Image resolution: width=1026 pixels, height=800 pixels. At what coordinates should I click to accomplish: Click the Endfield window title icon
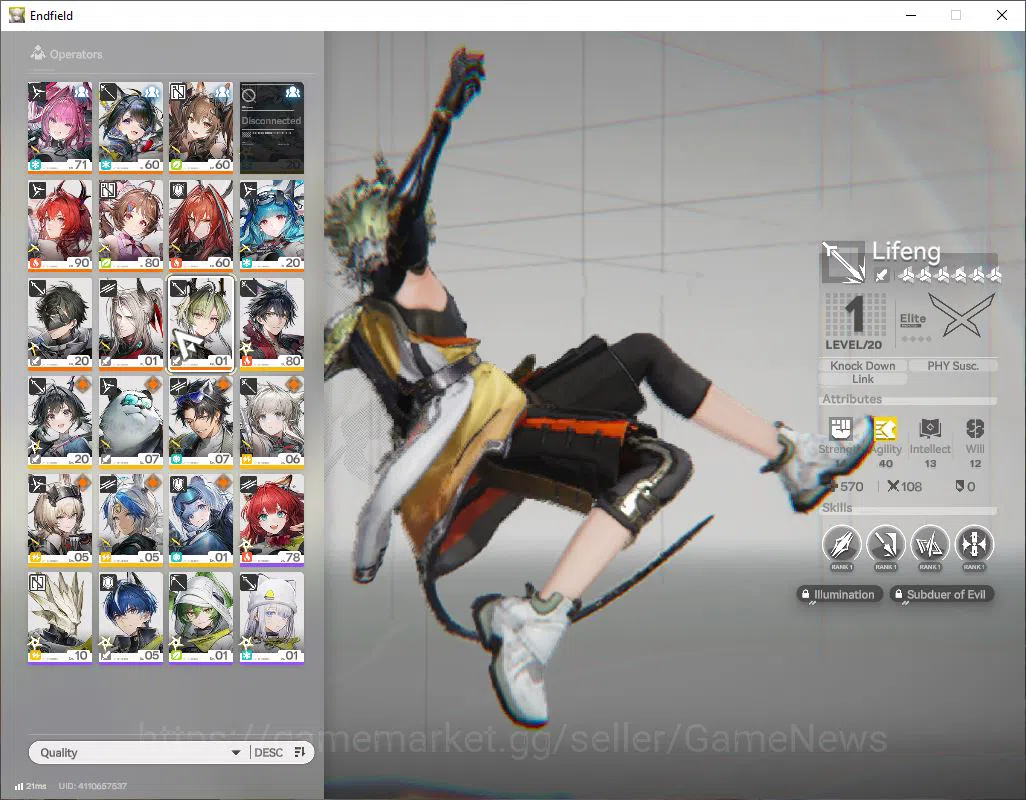tap(16, 15)
